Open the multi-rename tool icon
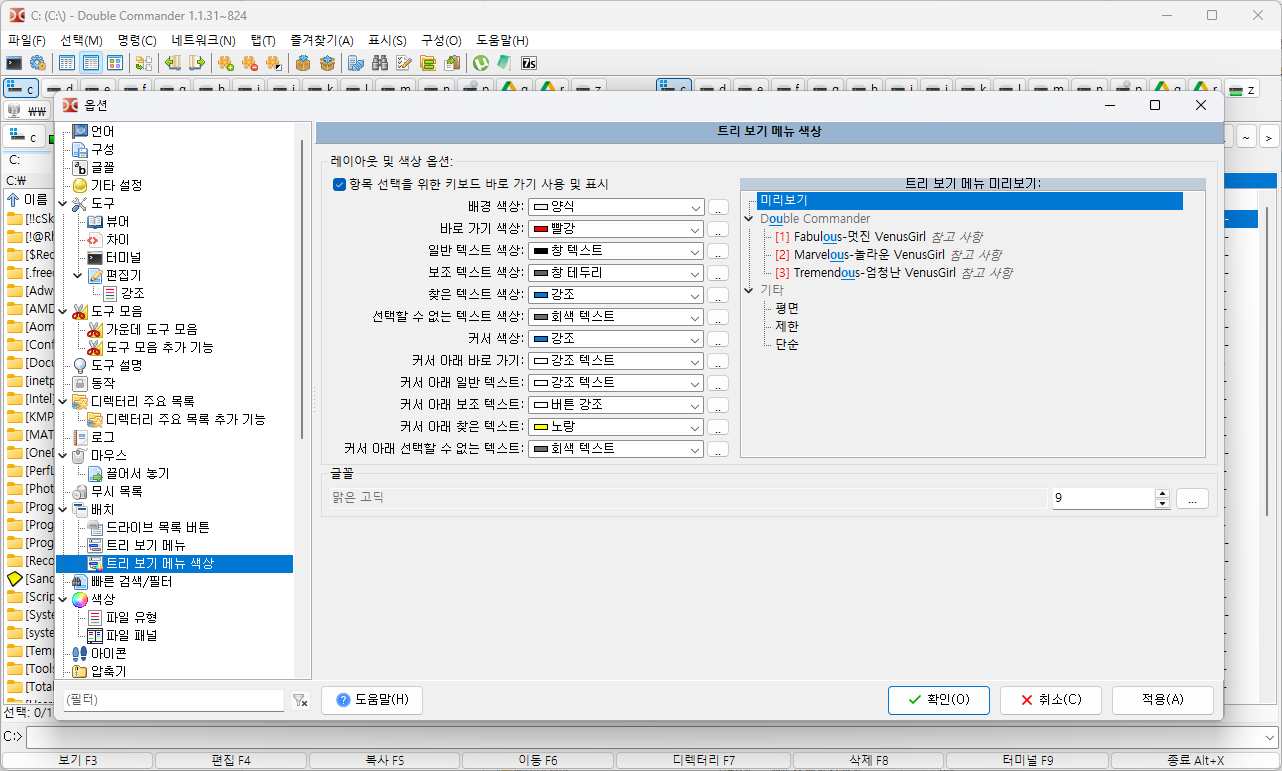This screenshot has width=1282, height=771. coord(404,63)
